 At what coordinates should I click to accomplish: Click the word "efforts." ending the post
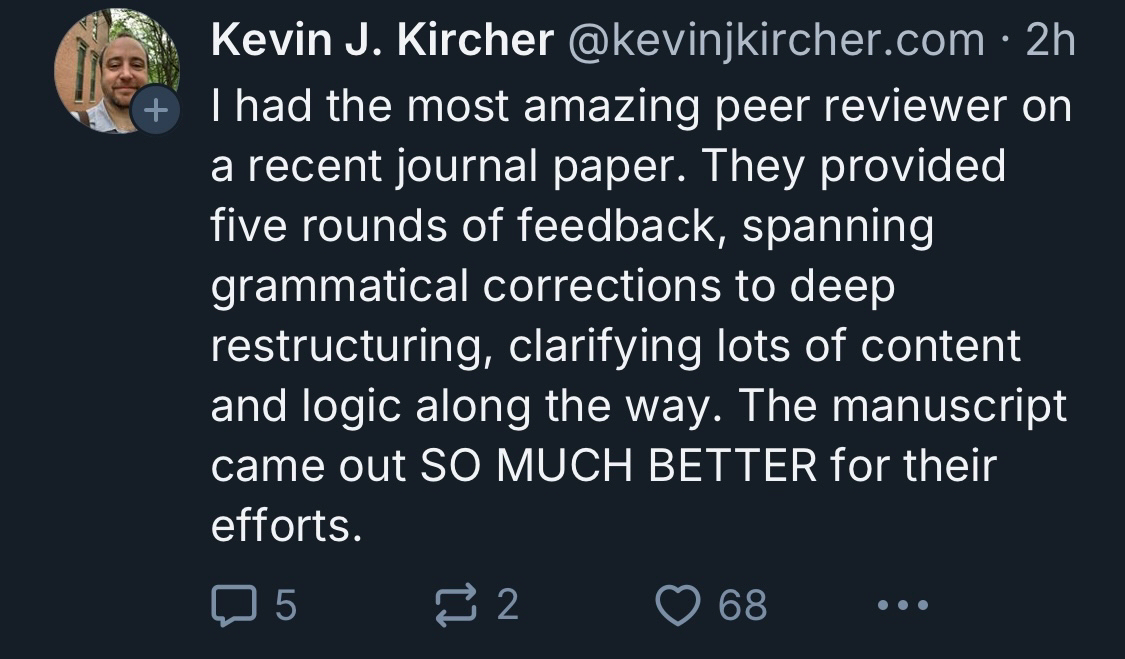point(284,526)
